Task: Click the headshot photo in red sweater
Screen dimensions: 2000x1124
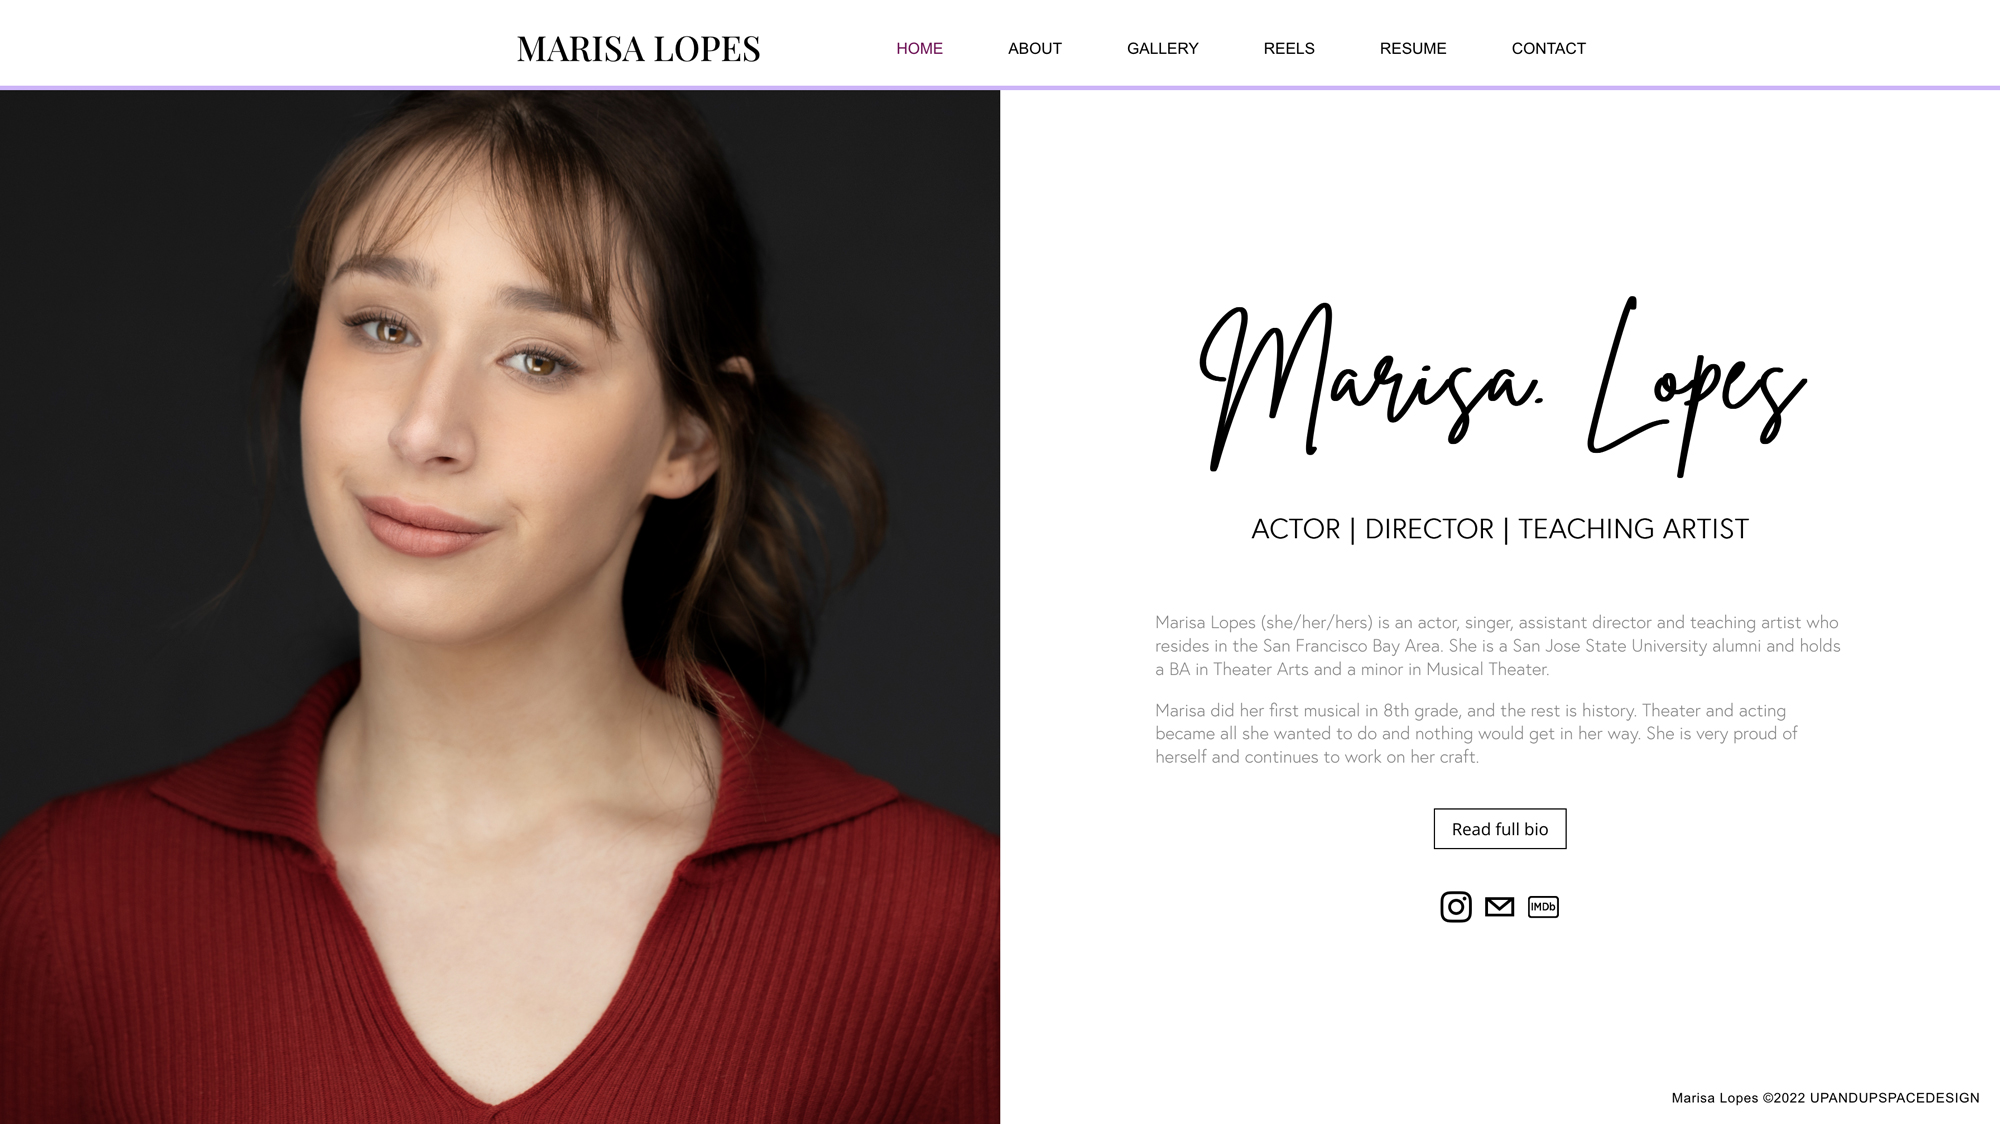Action: pos(500,607)
